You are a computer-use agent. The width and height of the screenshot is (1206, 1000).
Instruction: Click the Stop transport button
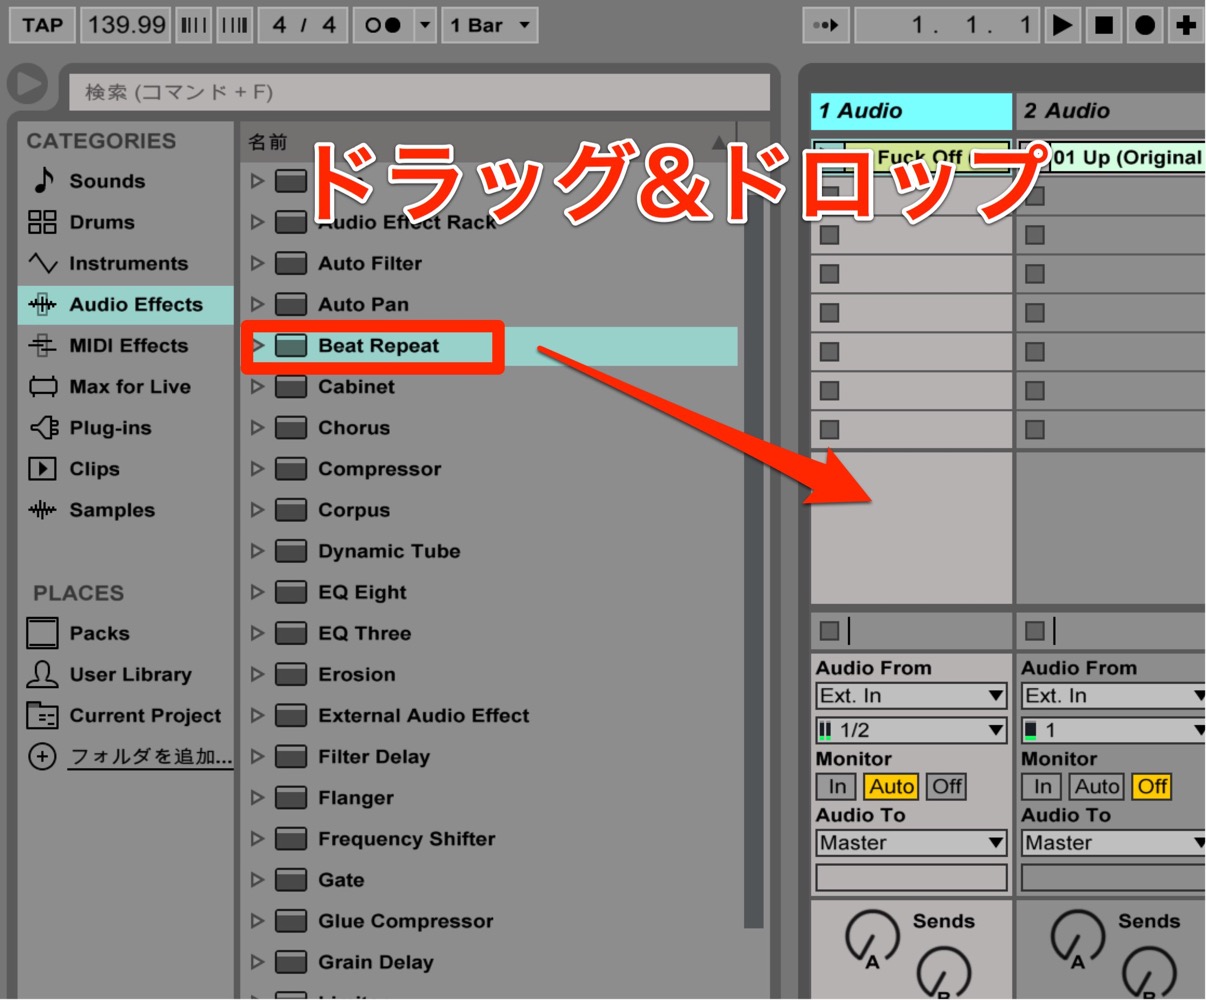click(1104, 25)
